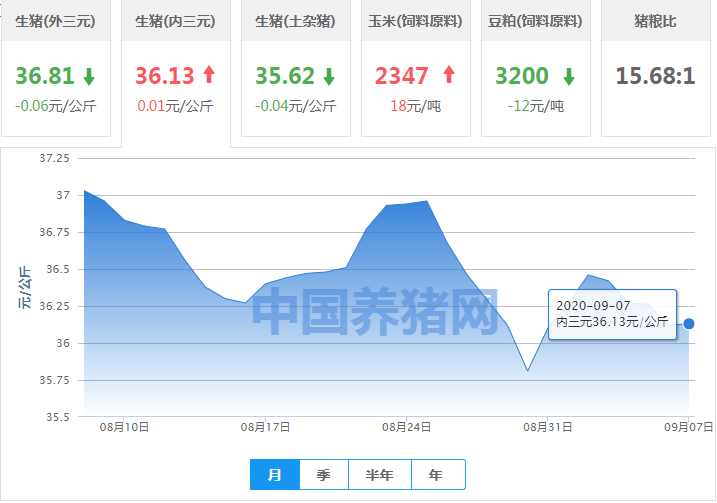Screen dimensions: 717x503
Task: Select the 生猪(外三元) tab
Action: point(56,22)
